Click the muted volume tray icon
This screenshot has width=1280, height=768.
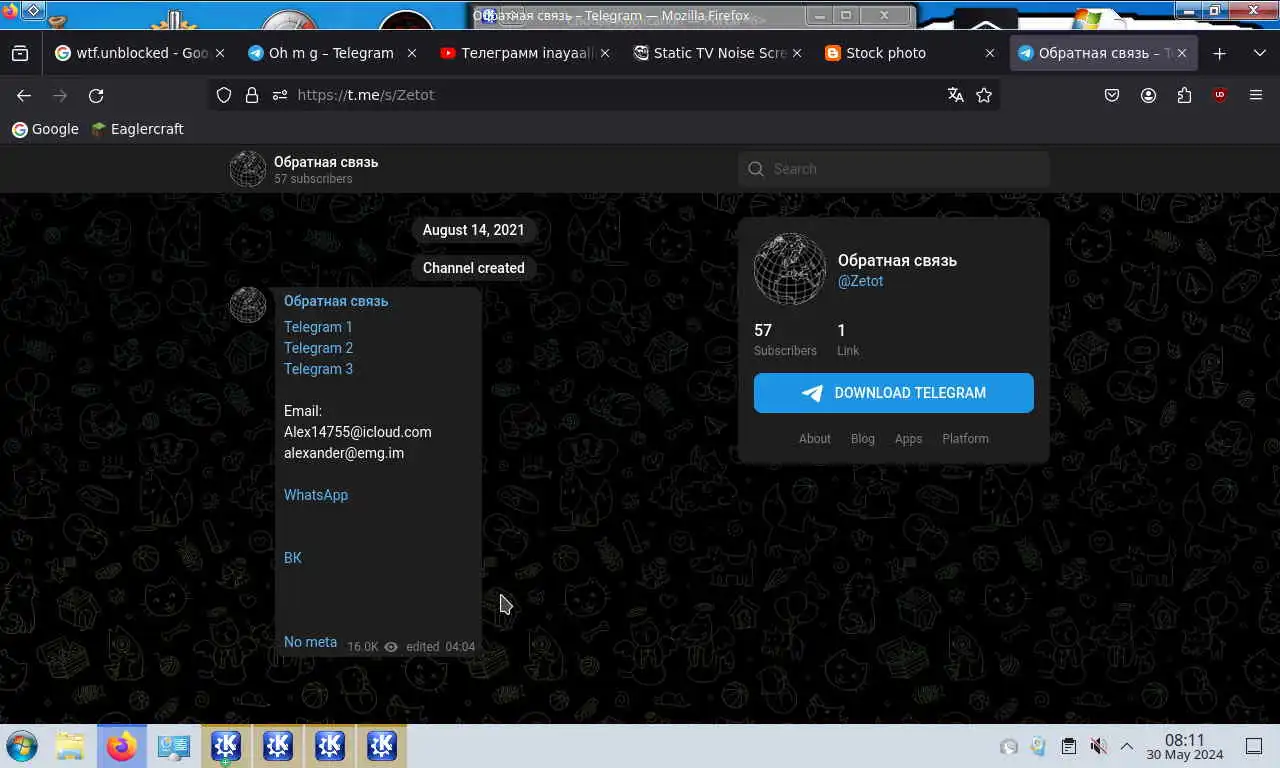click(1098, 746)
